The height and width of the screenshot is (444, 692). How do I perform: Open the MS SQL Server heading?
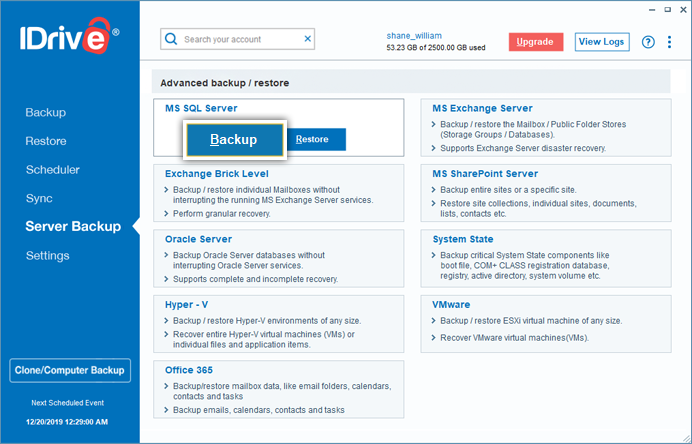(x=201, y=108)
